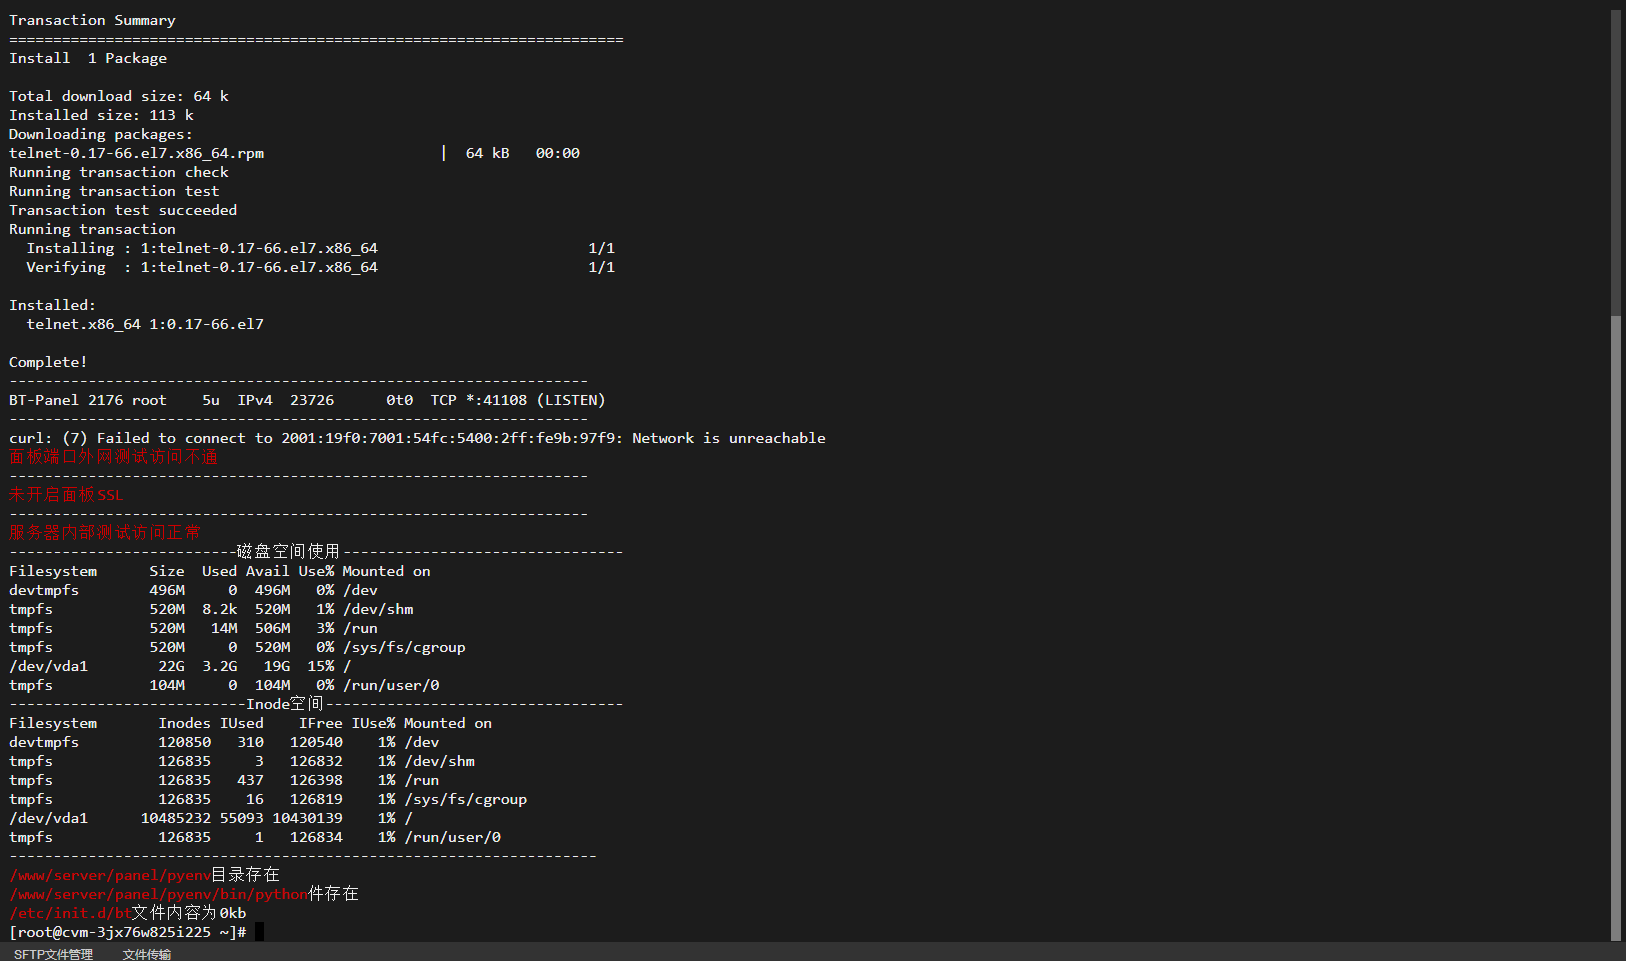Screen dimensions: 1626x961
Task: Click the red 面板端口外网测试访问不通 message
Action: click(113, 457)
